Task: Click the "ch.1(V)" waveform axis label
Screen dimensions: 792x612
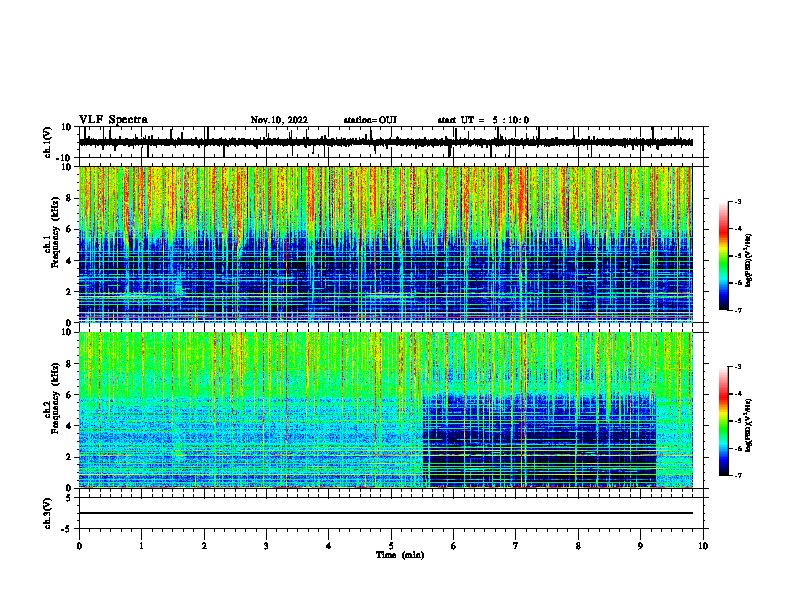Action: (48, 142)
